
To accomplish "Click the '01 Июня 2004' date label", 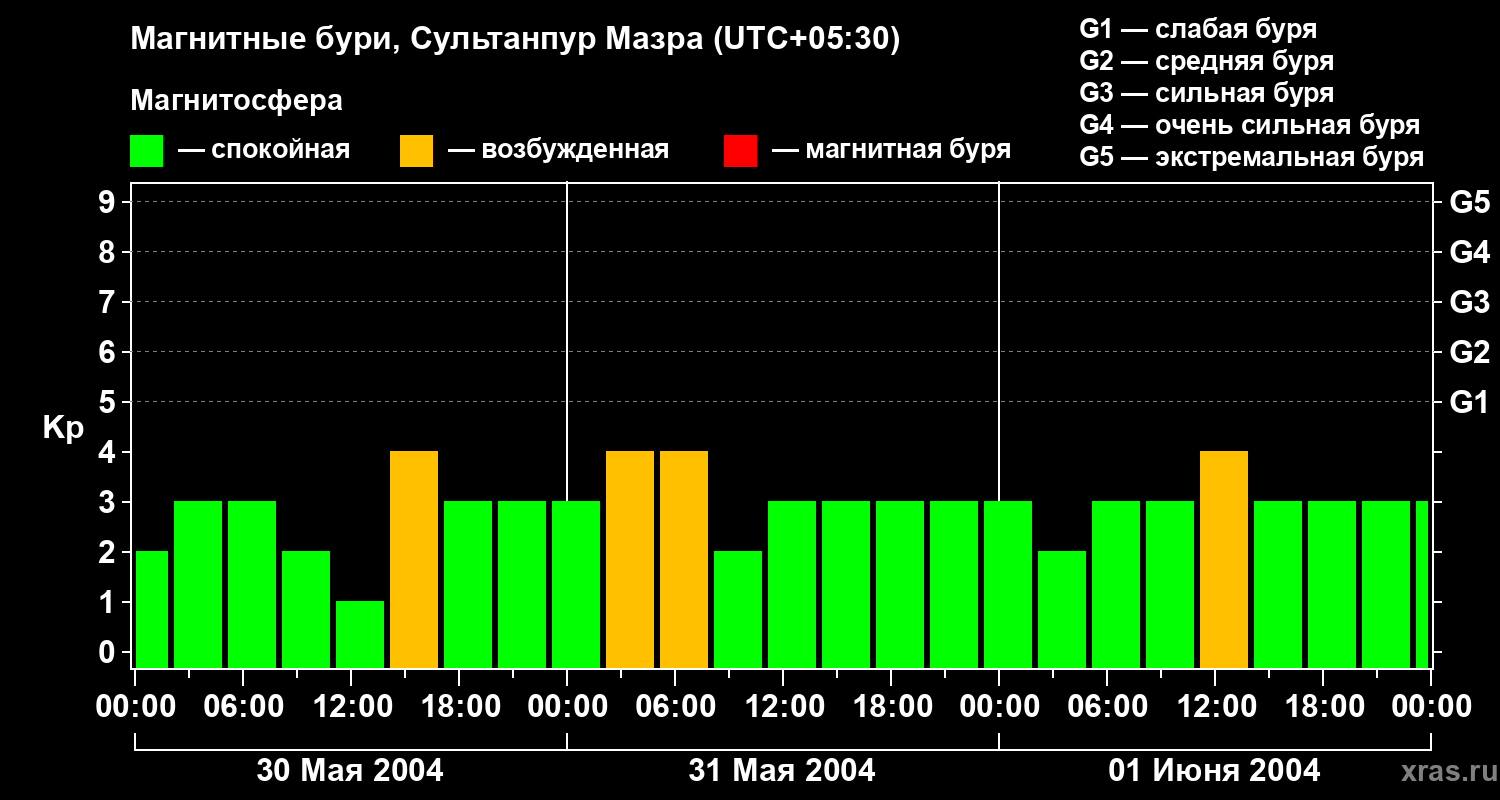I will click(1214, 771).
